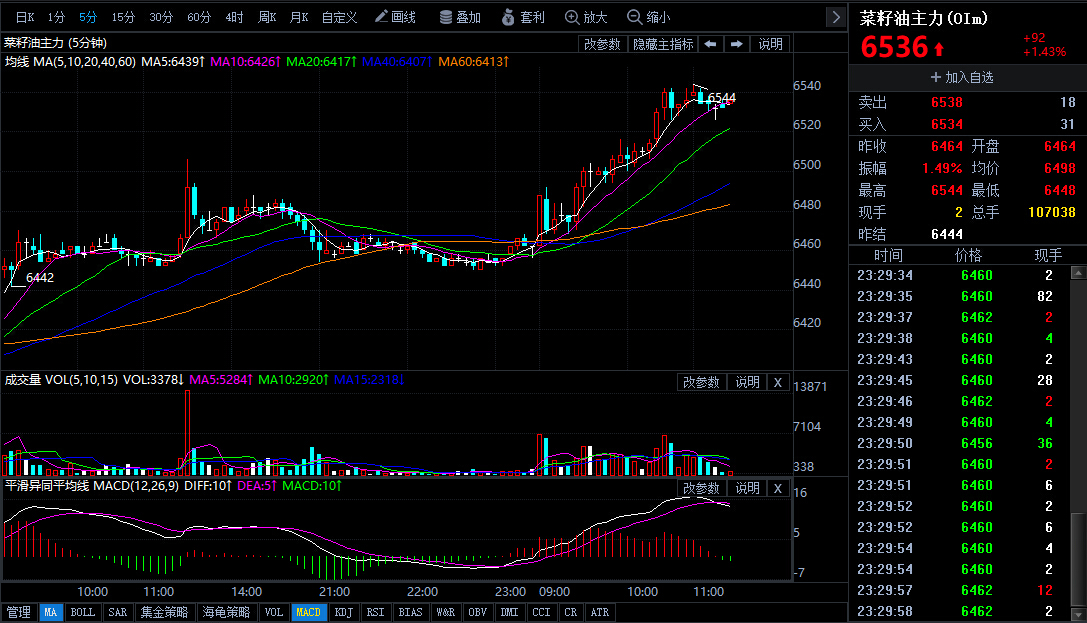Open the 套利 arbitrage tool
The height and width of the screenshot is (623, 1087).
[523, 17]
